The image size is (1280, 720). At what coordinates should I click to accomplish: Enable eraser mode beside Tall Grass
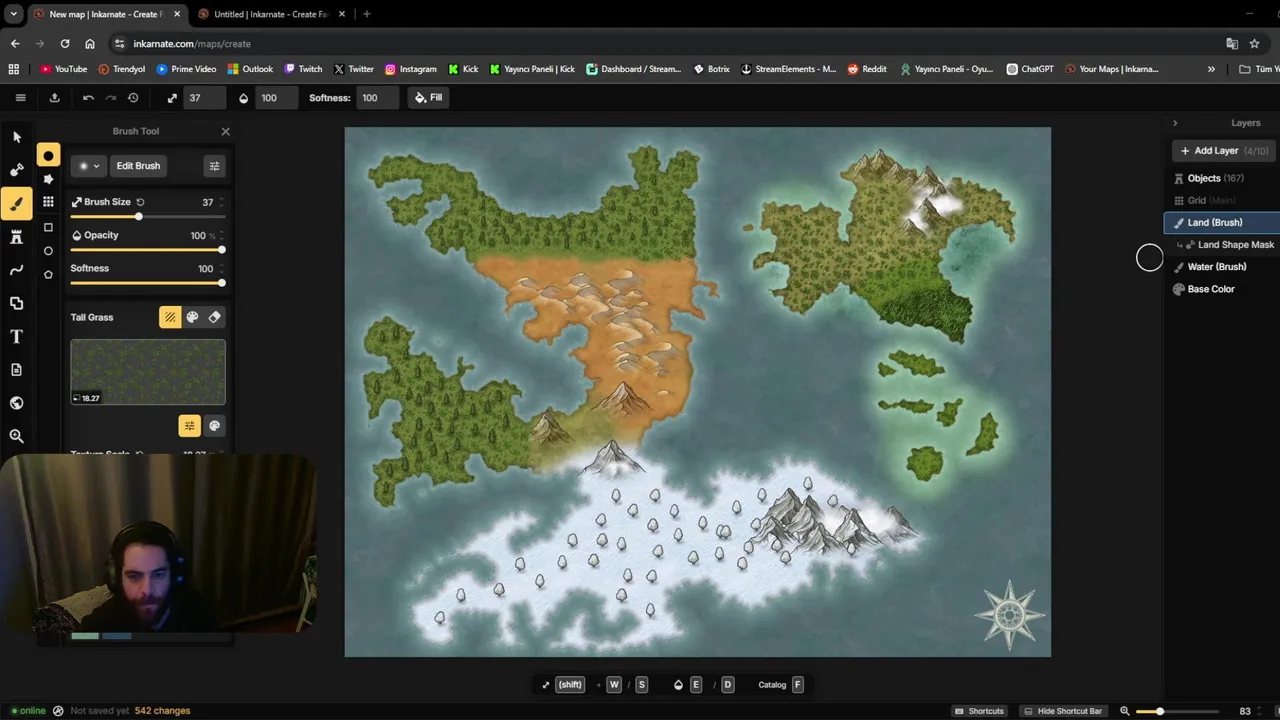point(214,317)
